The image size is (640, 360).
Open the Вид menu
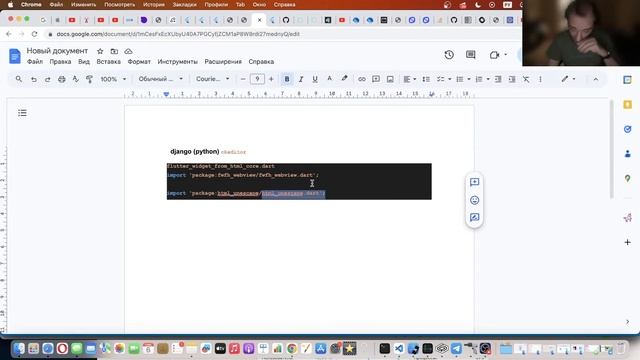click(84, 62)
